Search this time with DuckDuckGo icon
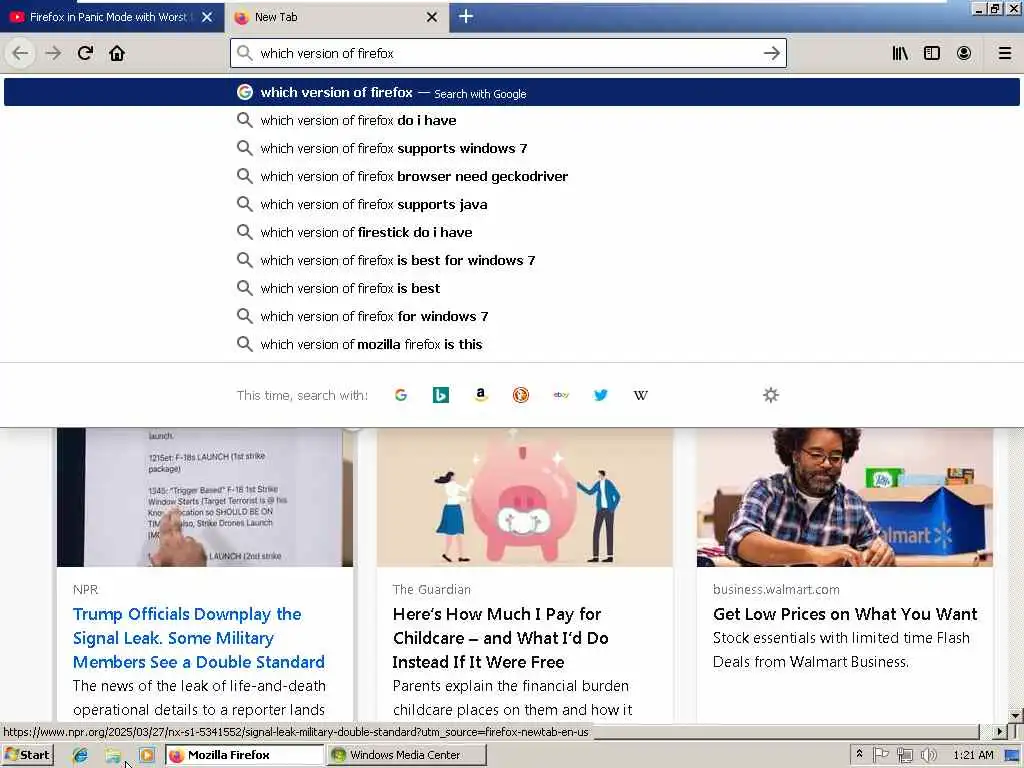The width and height of the screenshot is (1024, 768). [x=520, y=395]
